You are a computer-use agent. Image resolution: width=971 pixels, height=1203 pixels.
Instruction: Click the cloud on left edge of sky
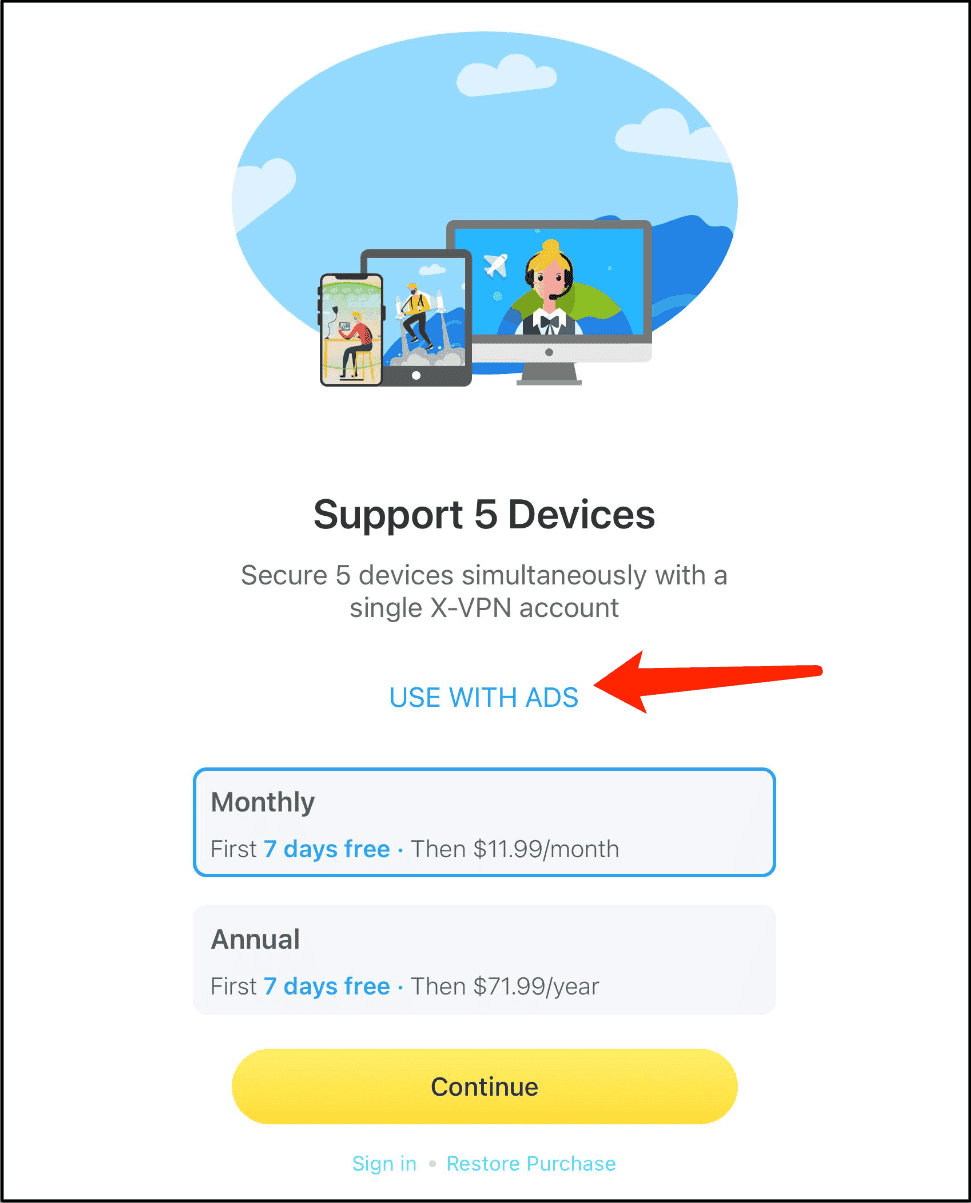(262, 190)
